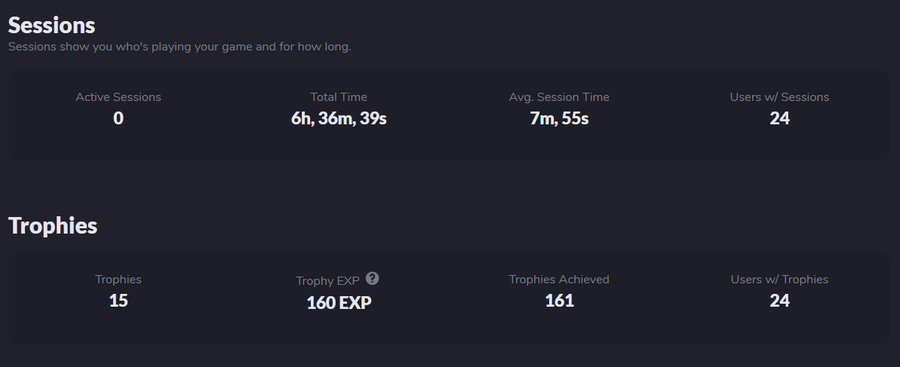Click the Trophies stat label in card
Screen dimensions: 900x367
pos(118,279)
